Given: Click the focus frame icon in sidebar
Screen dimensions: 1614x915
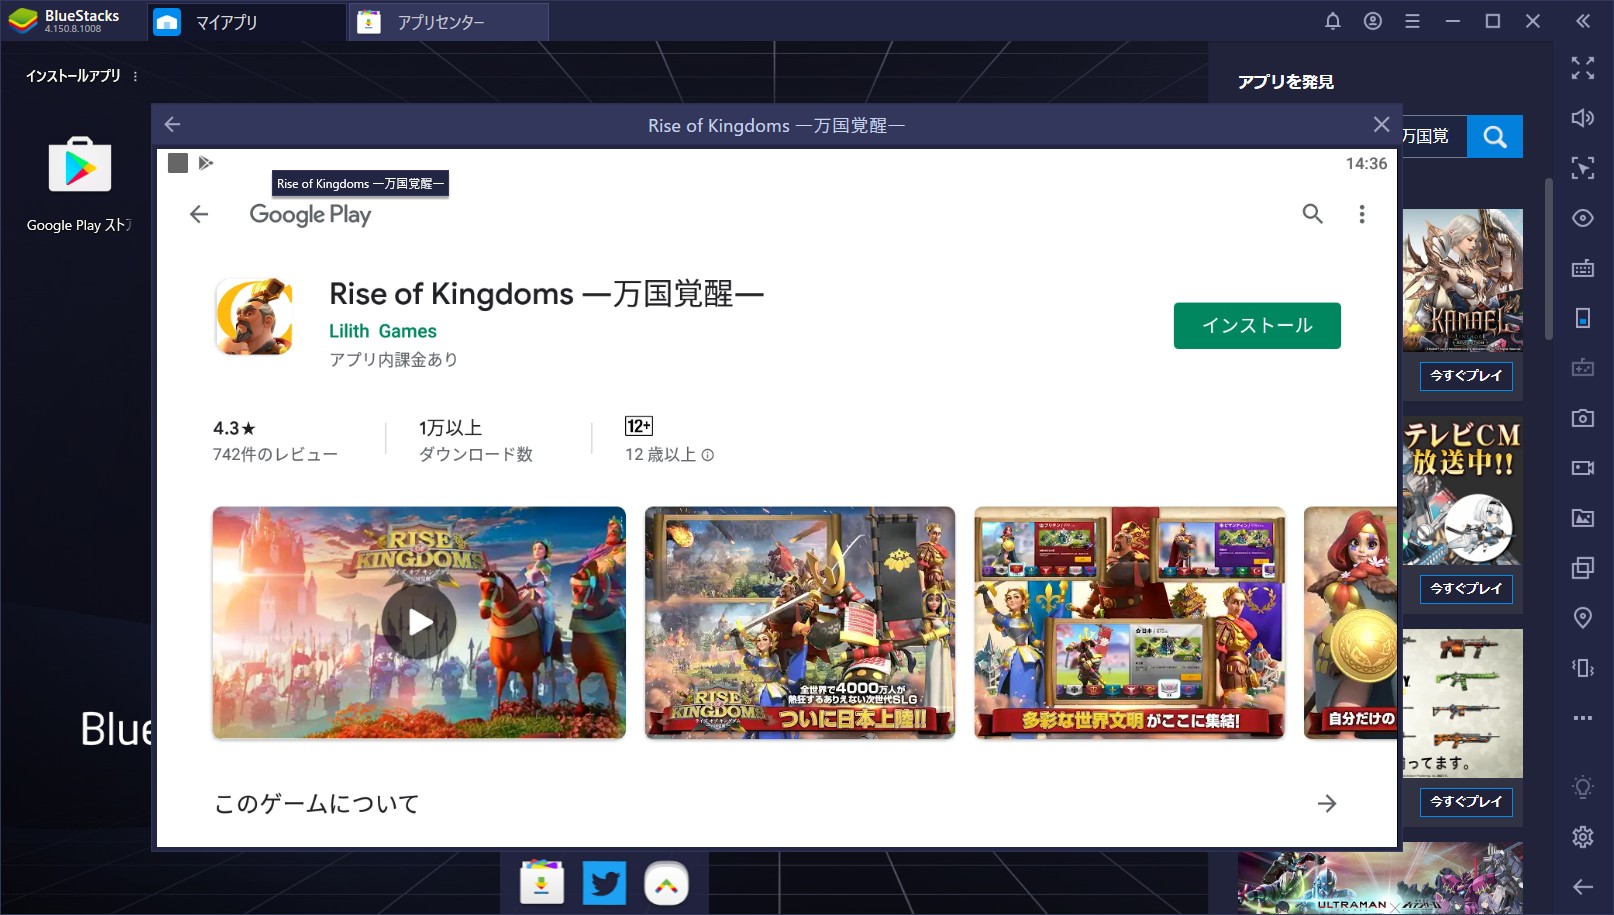Looking at the screenshot, I should tap(1582, 168).
